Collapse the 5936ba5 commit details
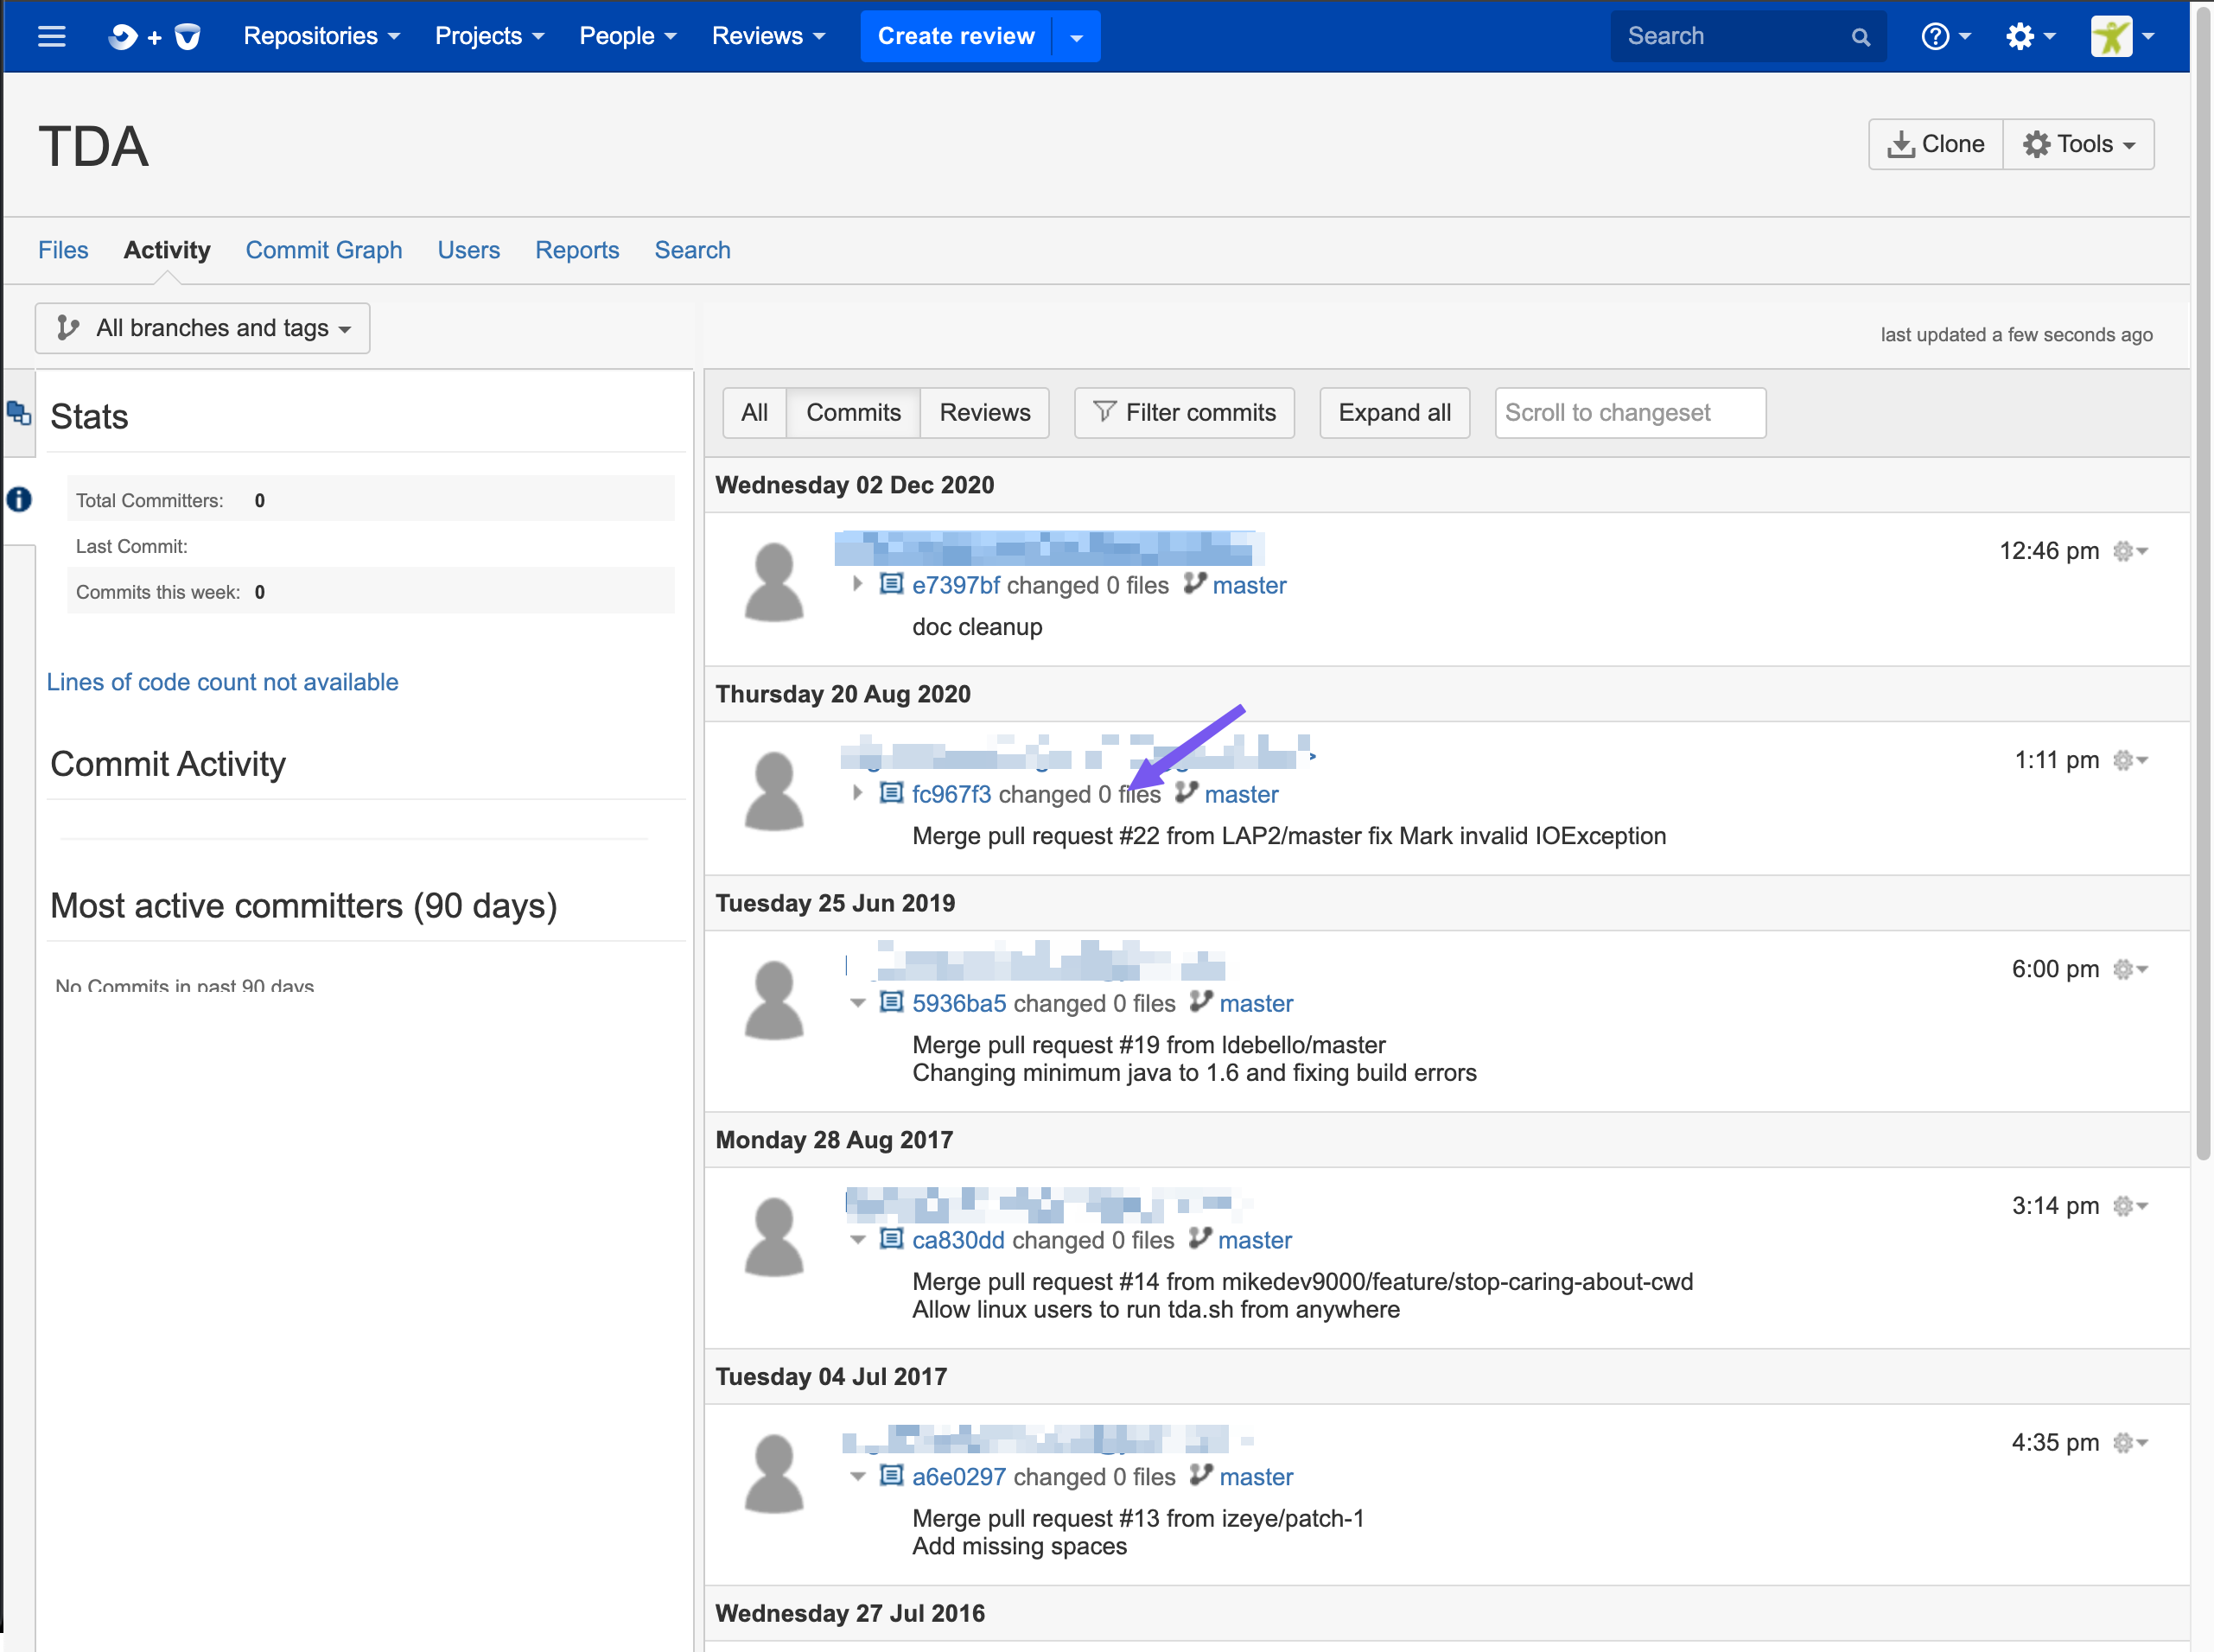 click(x=857, y=1002)
